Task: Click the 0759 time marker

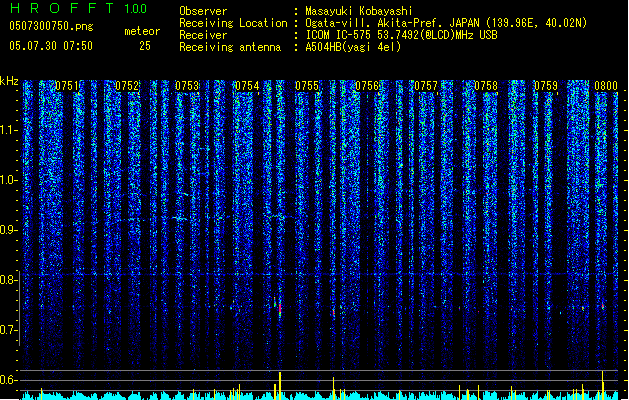Action: coord(546,86)
